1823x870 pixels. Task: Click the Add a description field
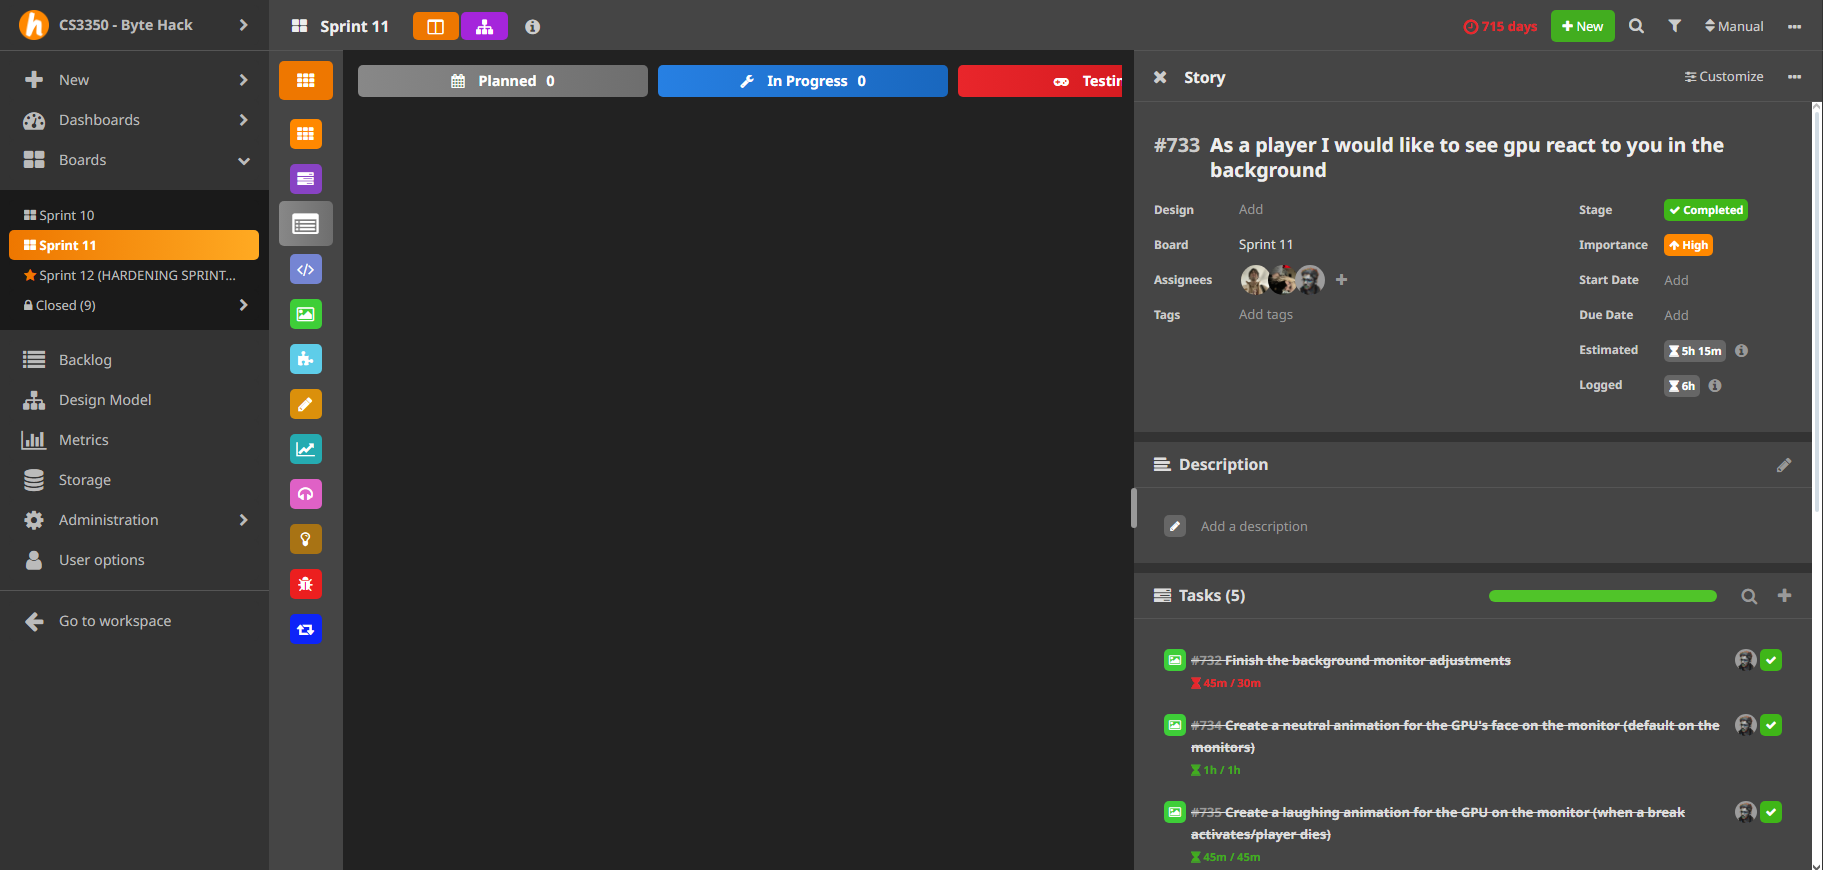coord(1253,527)
